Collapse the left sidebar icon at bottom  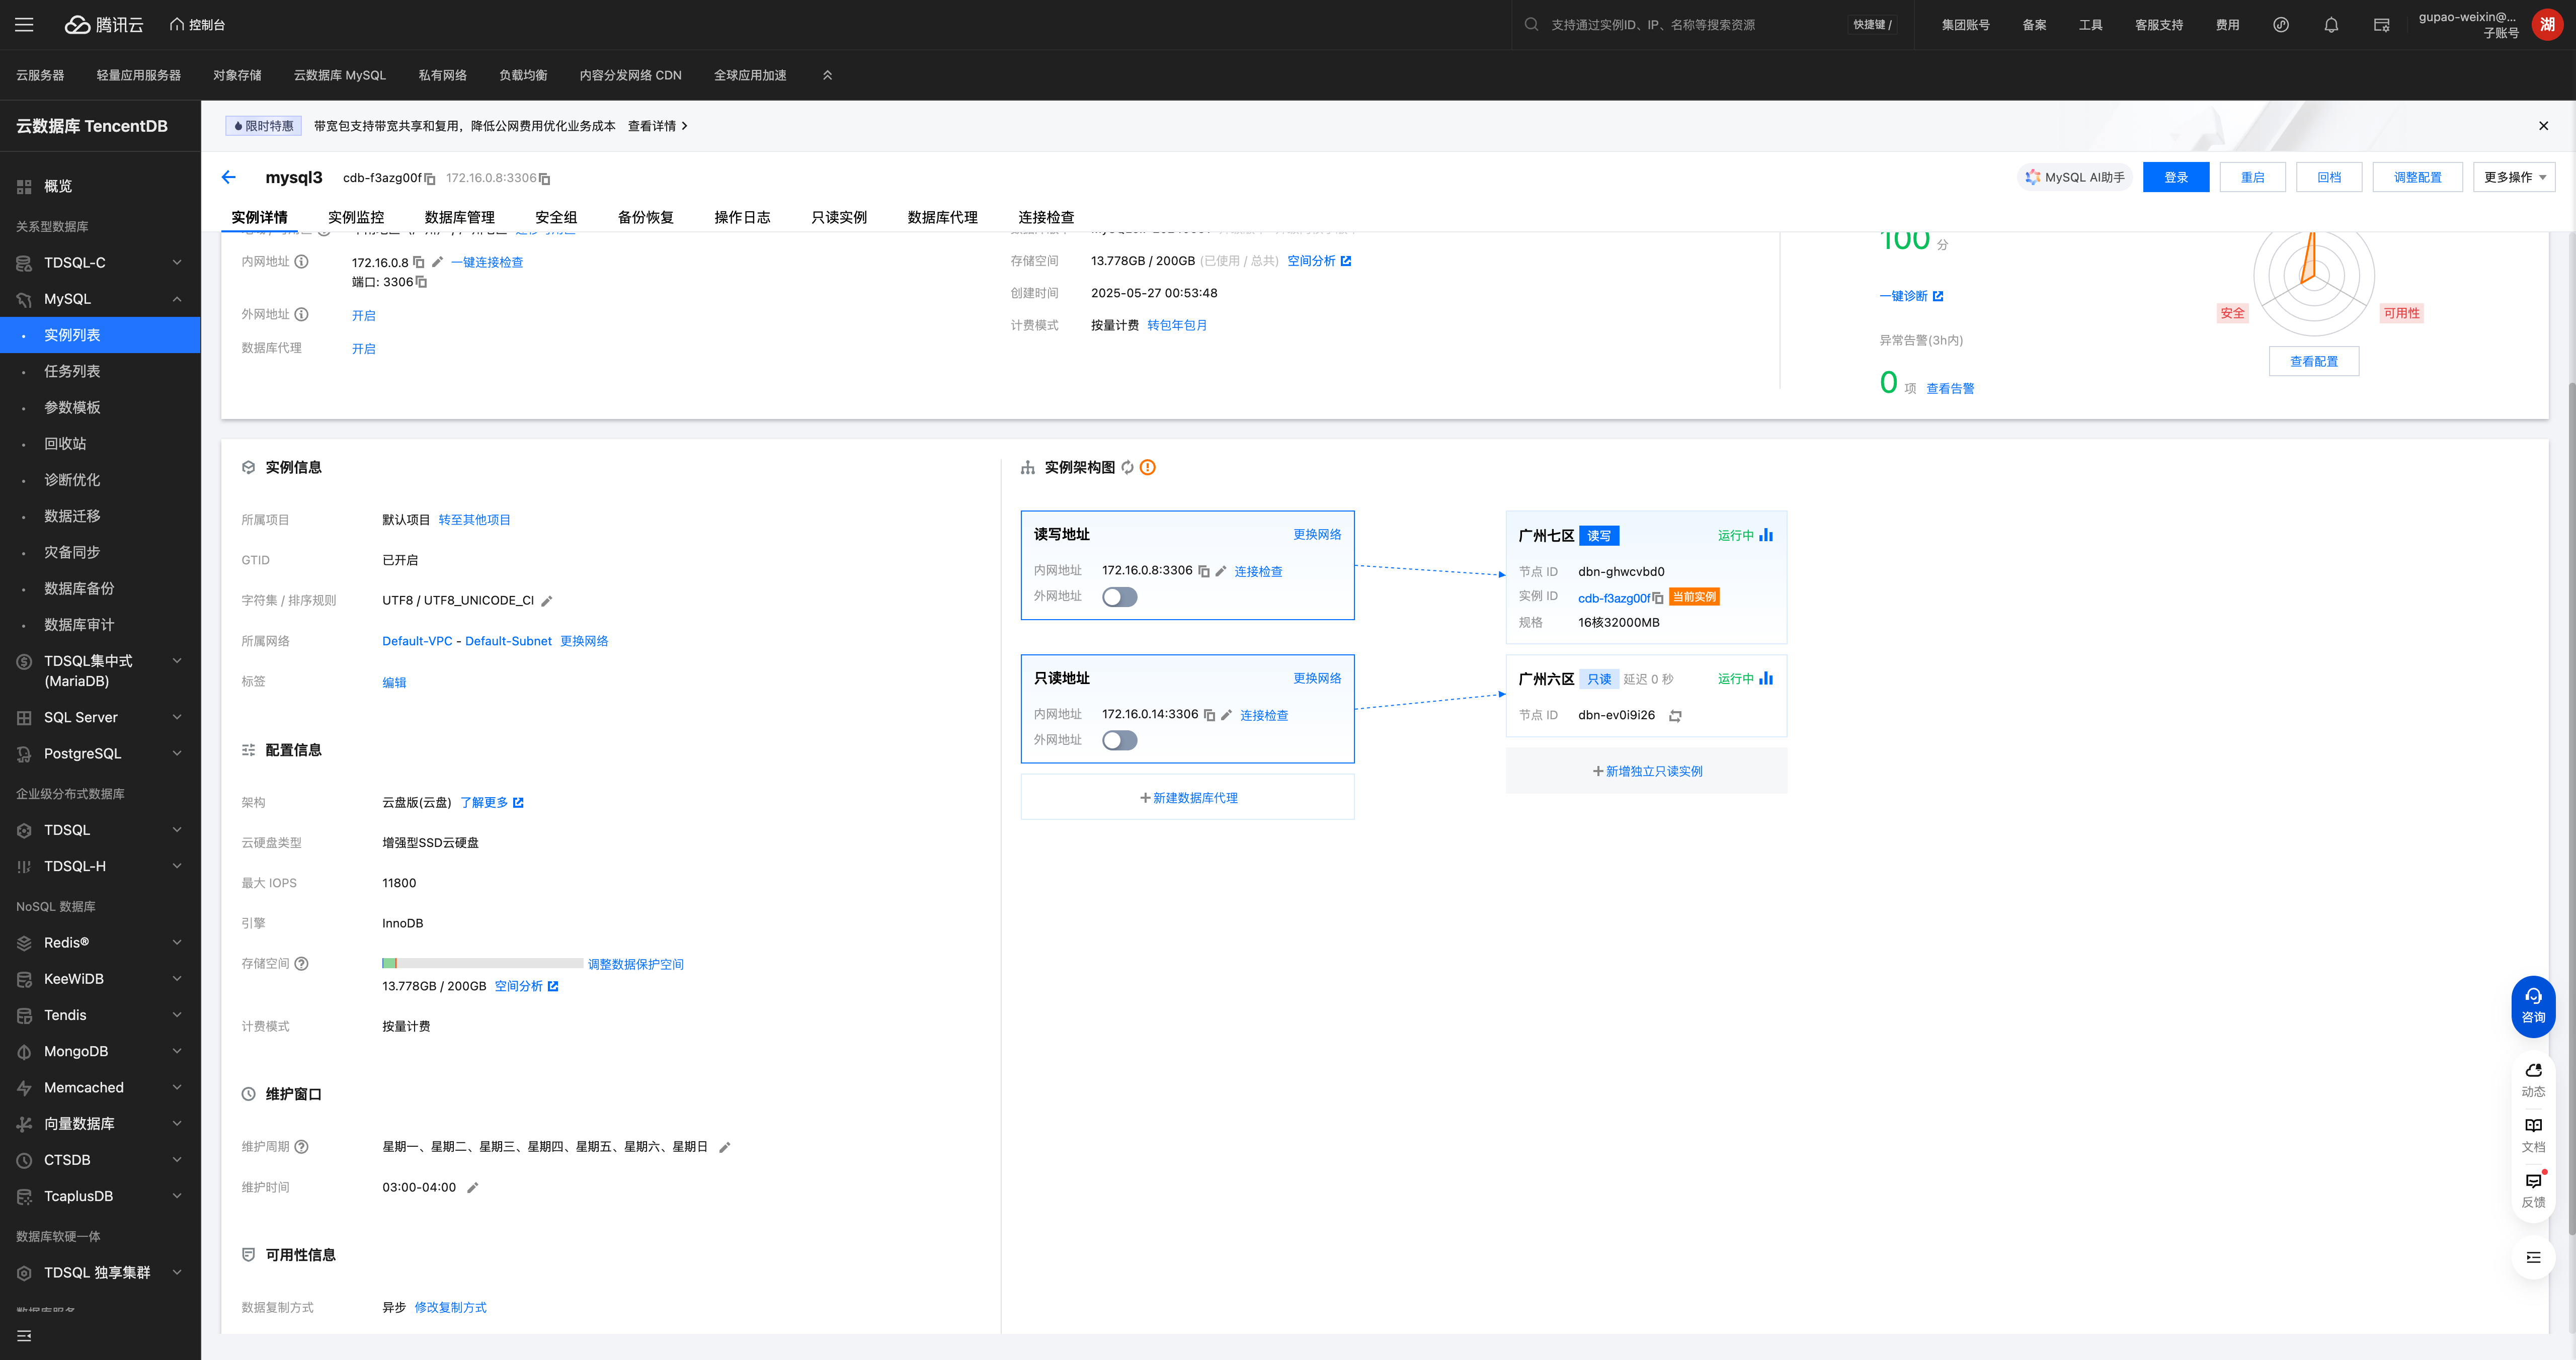24,1336
